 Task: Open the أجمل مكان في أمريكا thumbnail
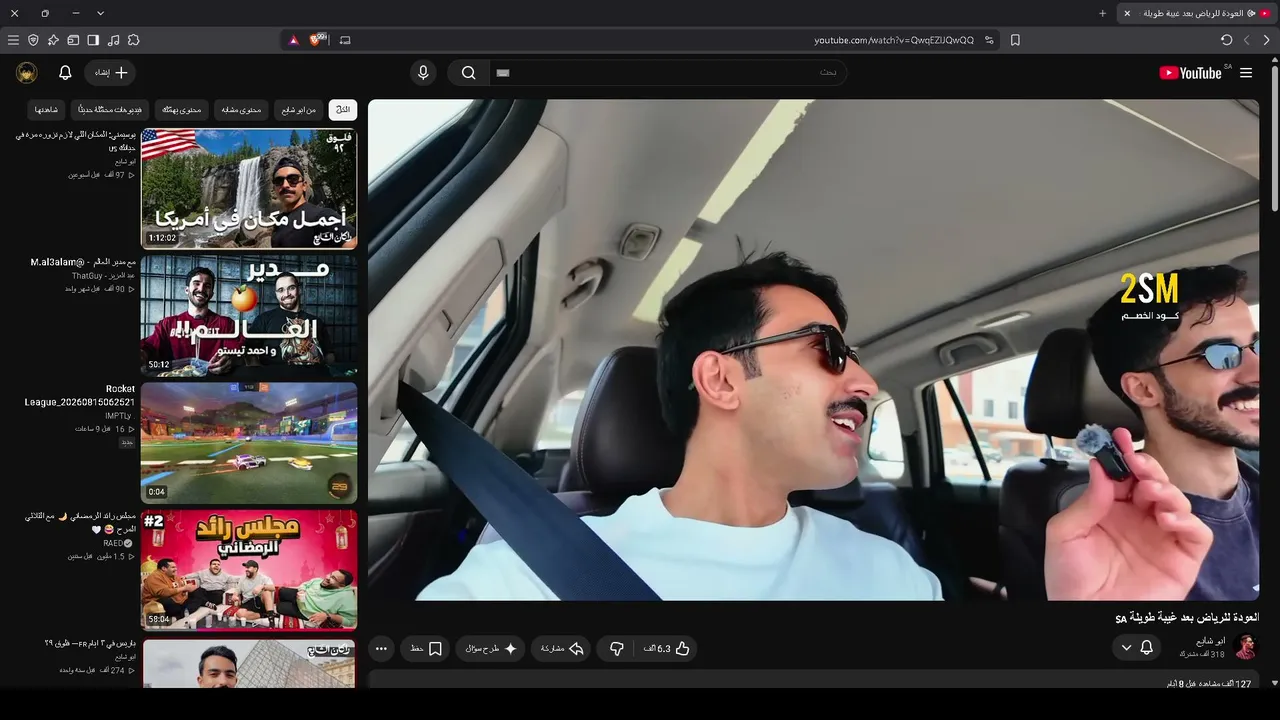click(x=249, y=188)
